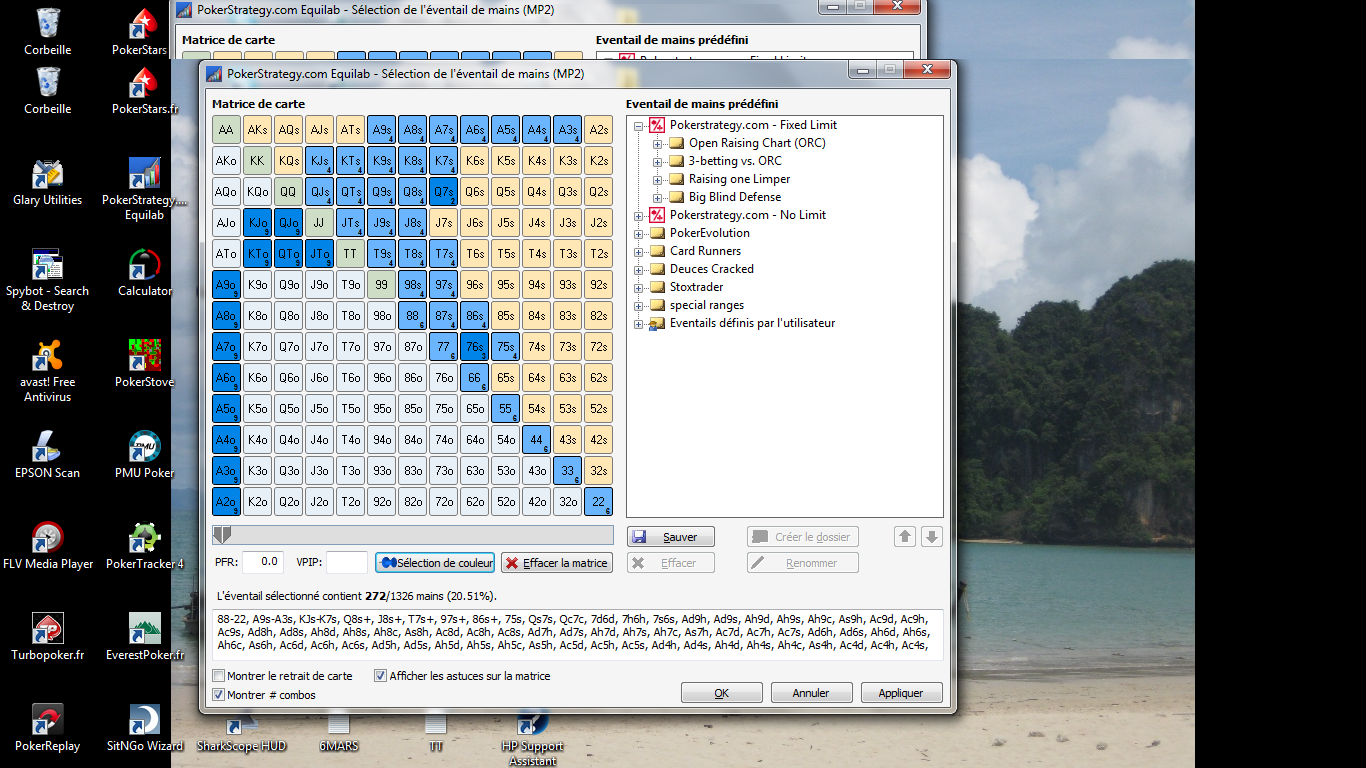Click the range percentage slider handle
Screen dimensions: 1366x768
pos(224,535)
